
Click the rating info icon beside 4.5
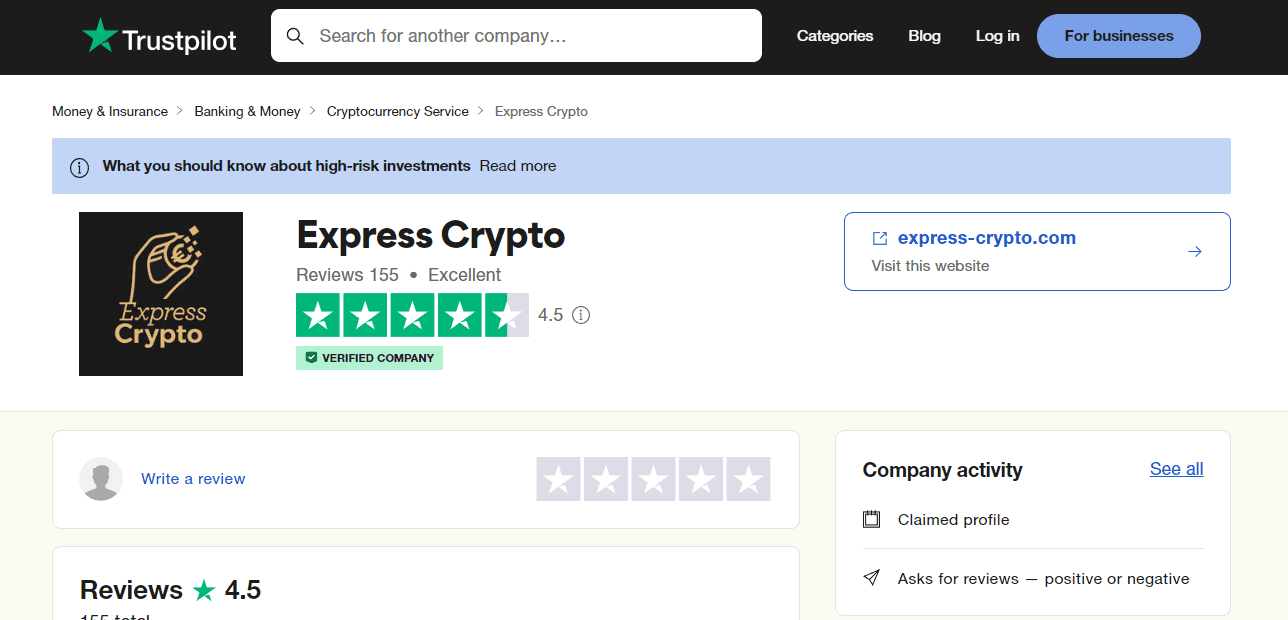[x=581, y=315]
